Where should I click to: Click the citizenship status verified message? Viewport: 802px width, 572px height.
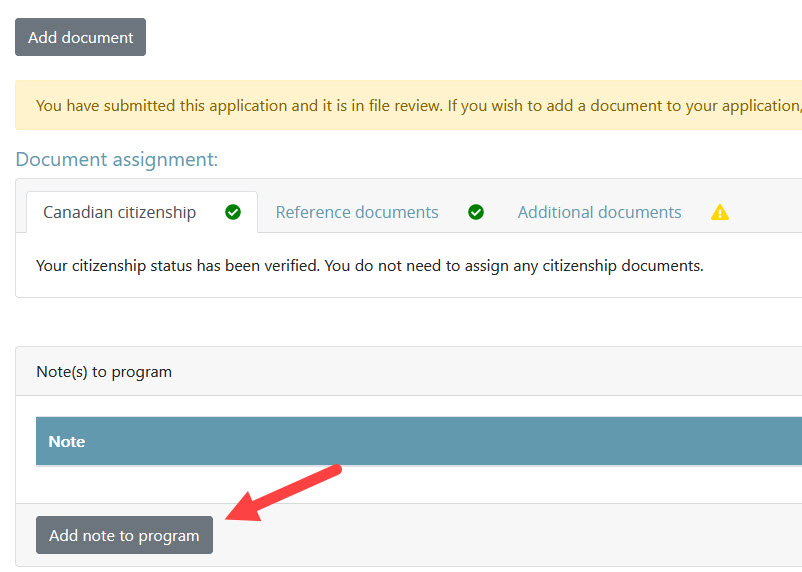coord(369,266)
